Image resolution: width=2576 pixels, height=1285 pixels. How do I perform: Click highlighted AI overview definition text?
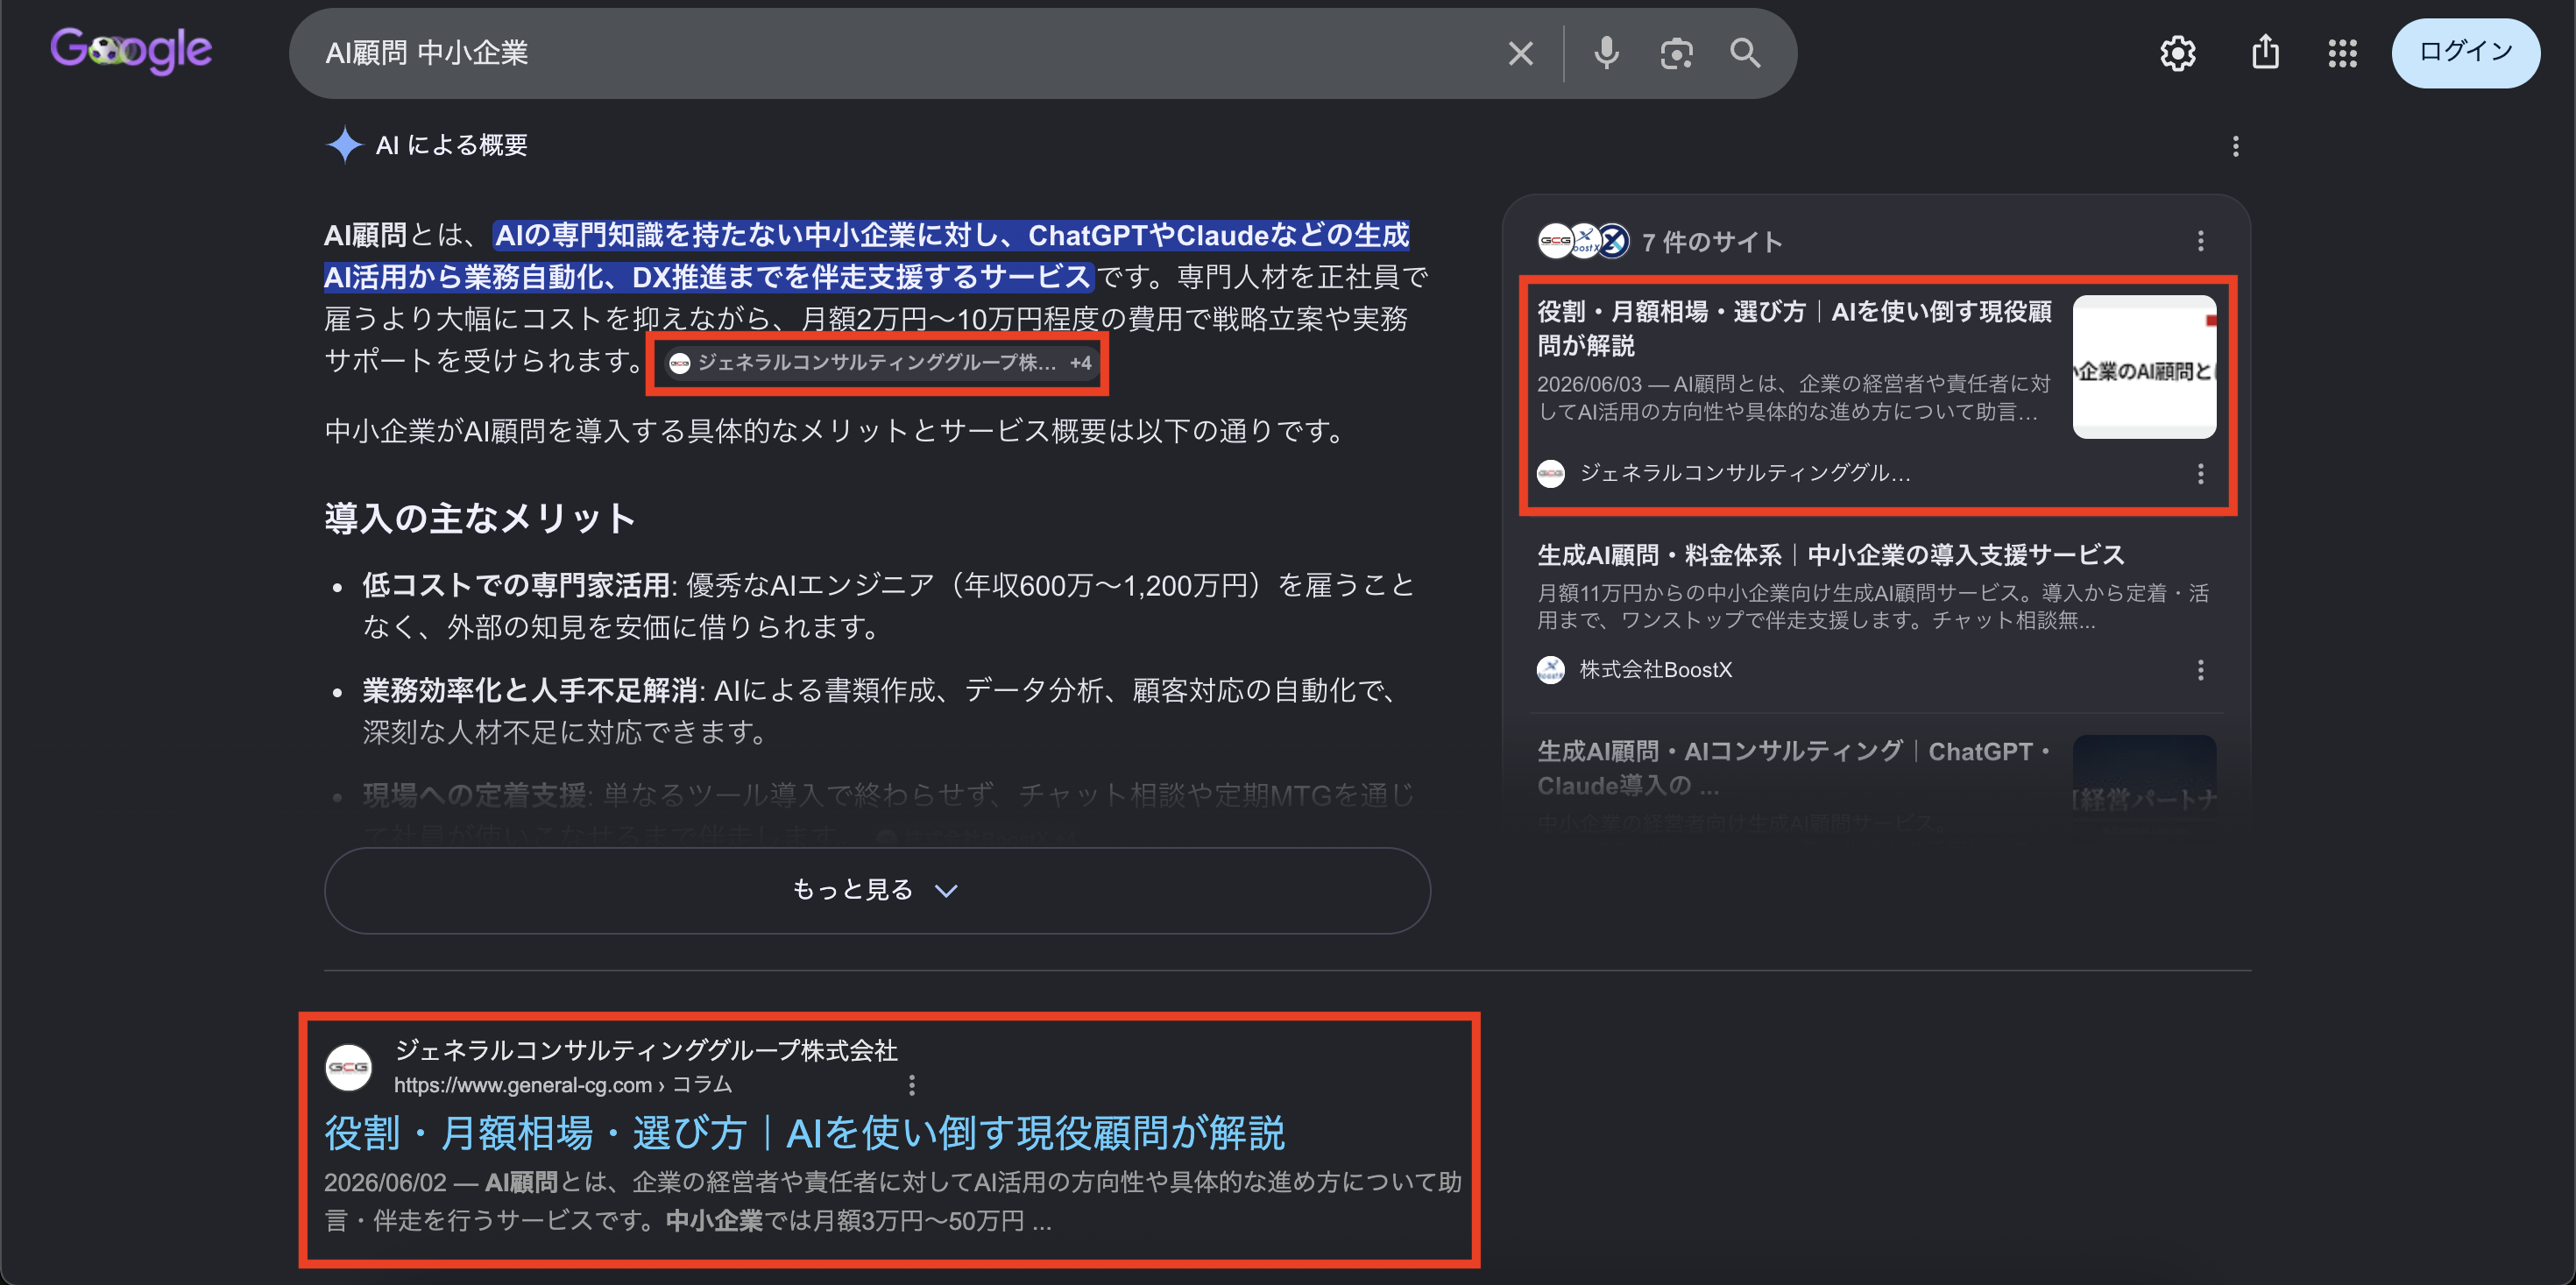[x=866, y=256]
